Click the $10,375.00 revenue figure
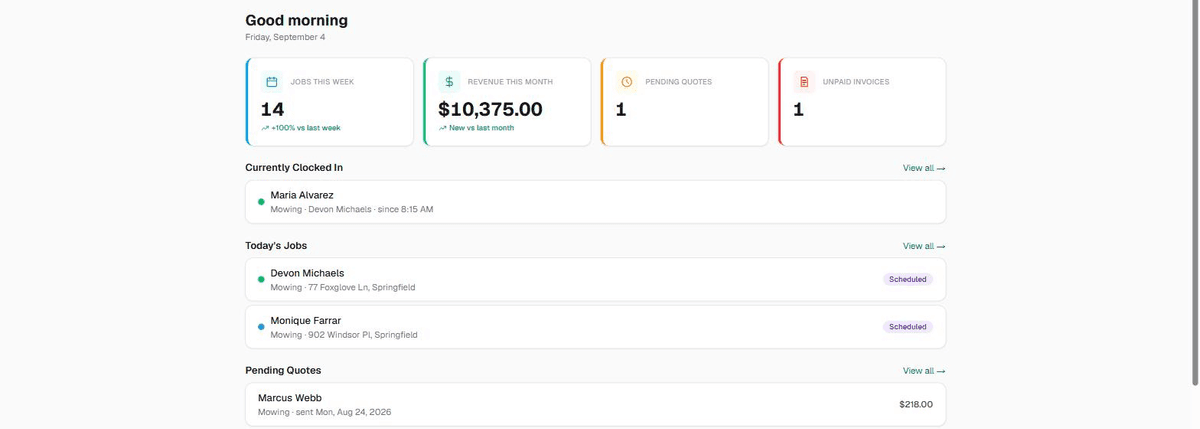The height and width of the screenshot is (429, 1200). (x=490, y=109)
